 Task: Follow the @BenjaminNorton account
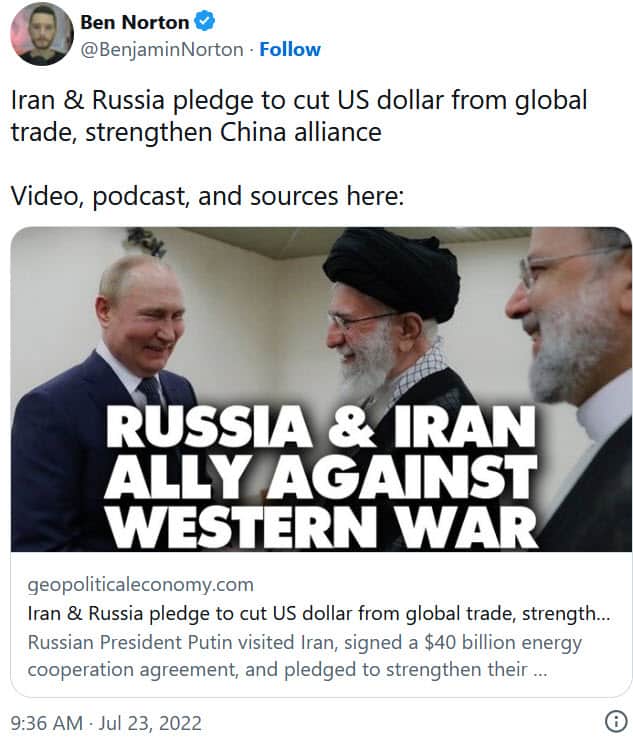coord(290,49)
